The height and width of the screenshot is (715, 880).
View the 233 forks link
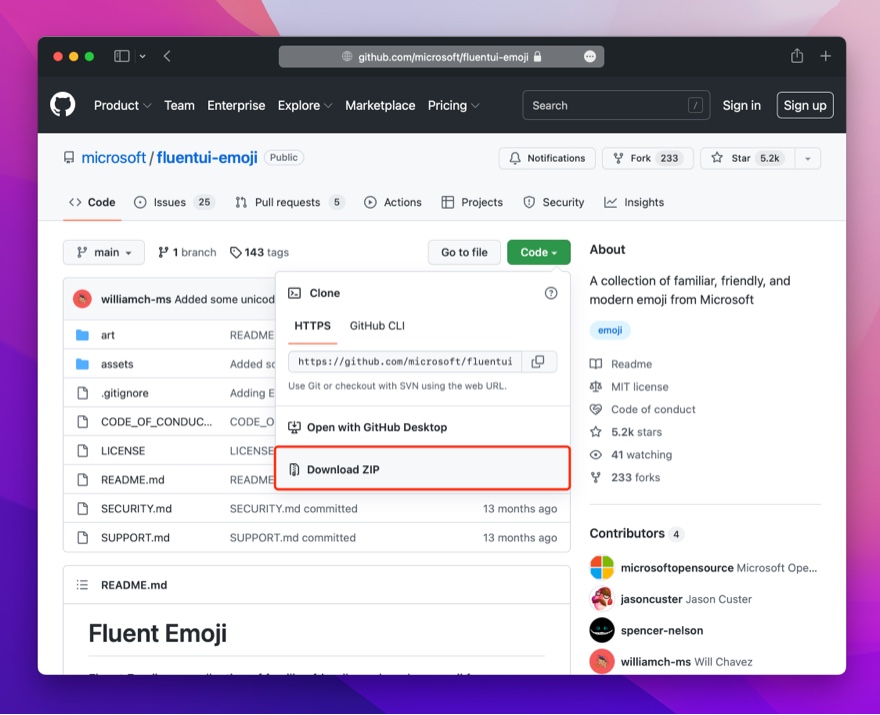point(625,478)
